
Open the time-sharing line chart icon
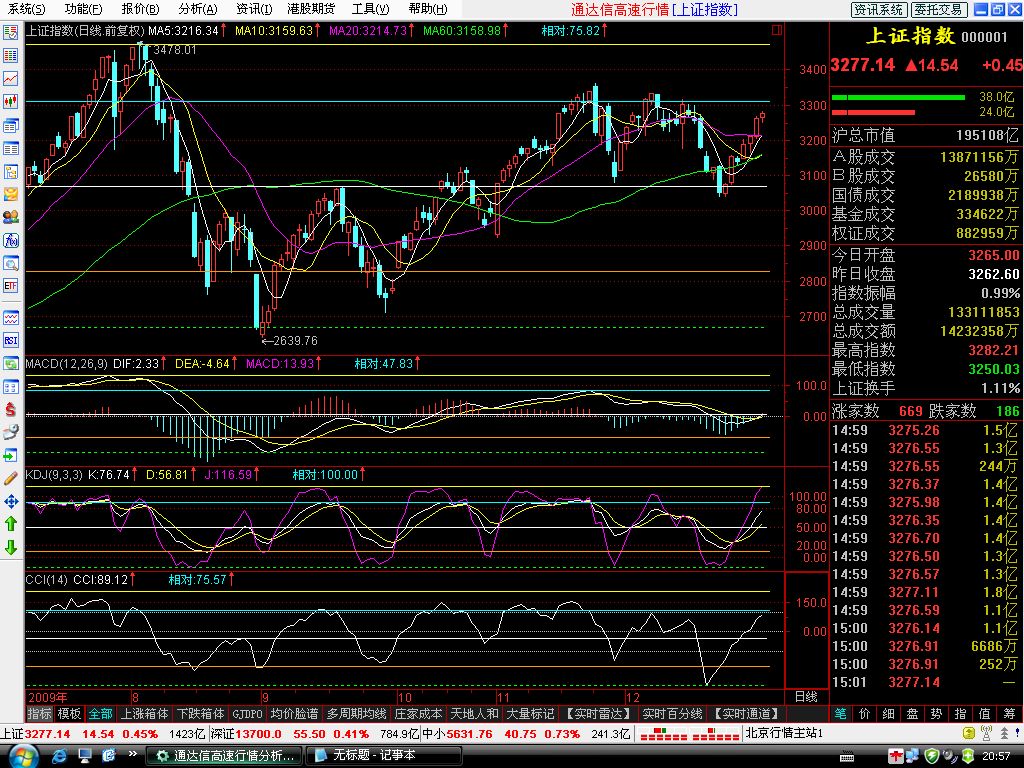[11, 78]
